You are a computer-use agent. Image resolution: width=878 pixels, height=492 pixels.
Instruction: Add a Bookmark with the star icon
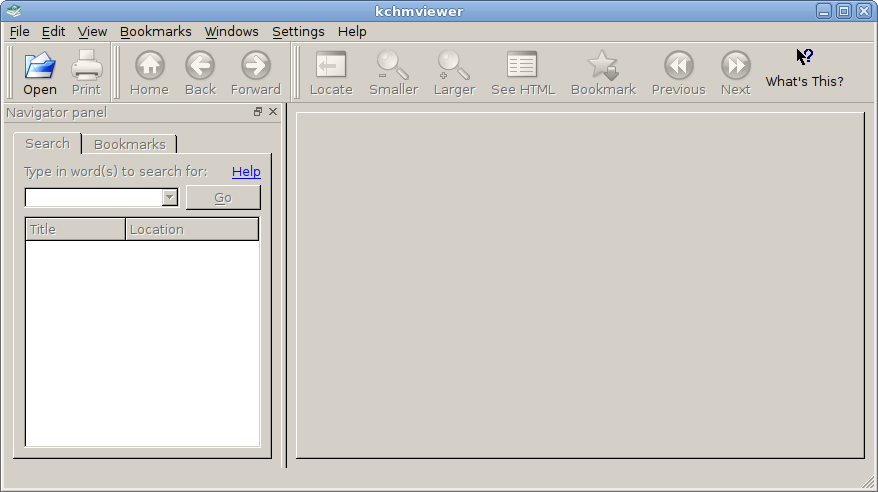pos(604,73)
